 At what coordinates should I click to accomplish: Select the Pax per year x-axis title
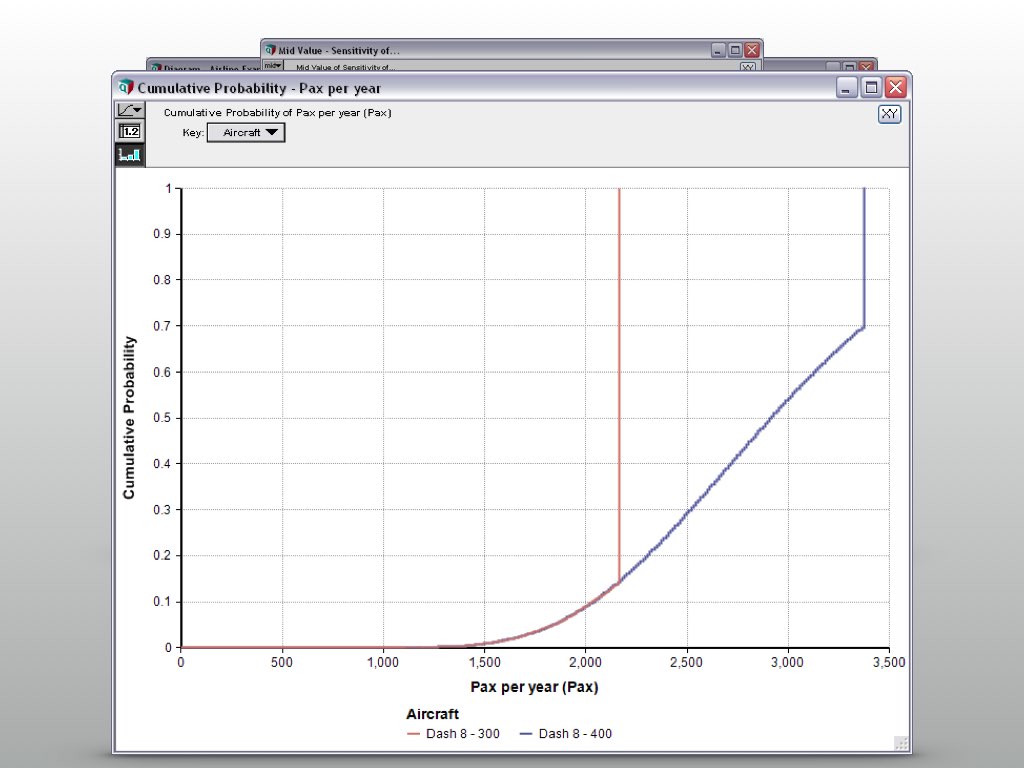point(534,687)
